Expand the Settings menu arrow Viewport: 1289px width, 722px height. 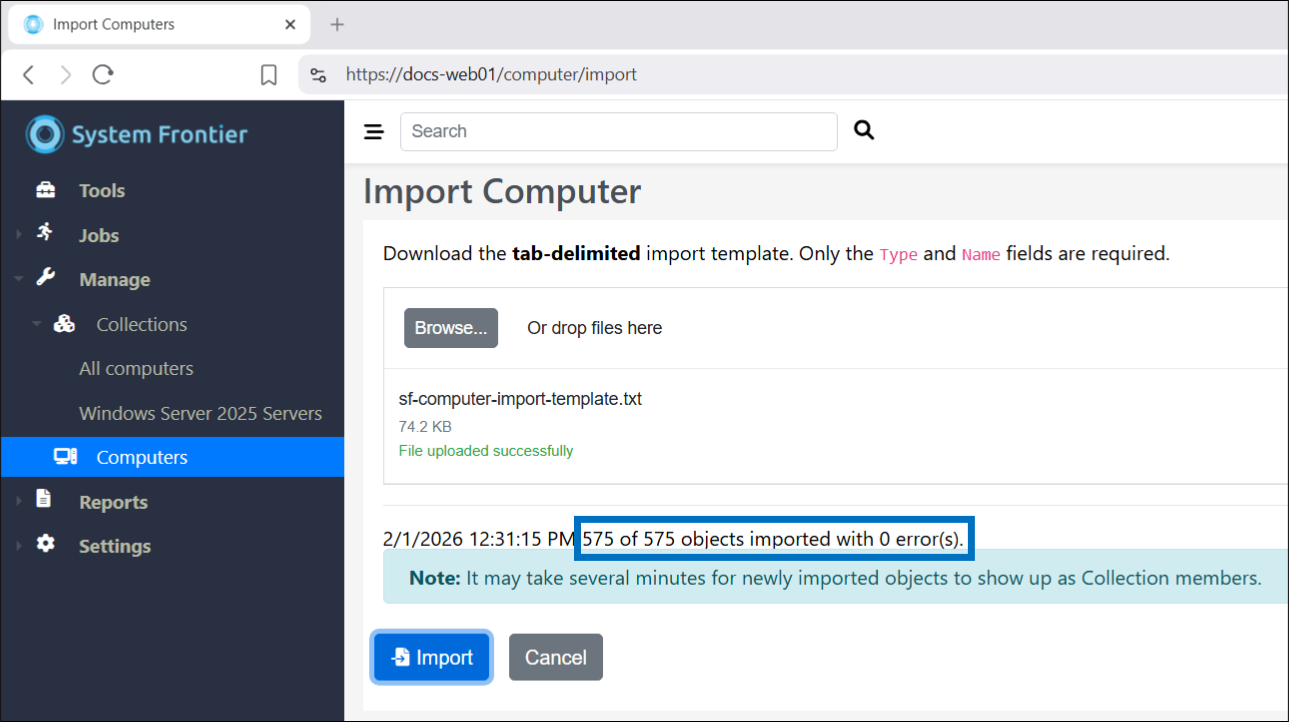18,546
